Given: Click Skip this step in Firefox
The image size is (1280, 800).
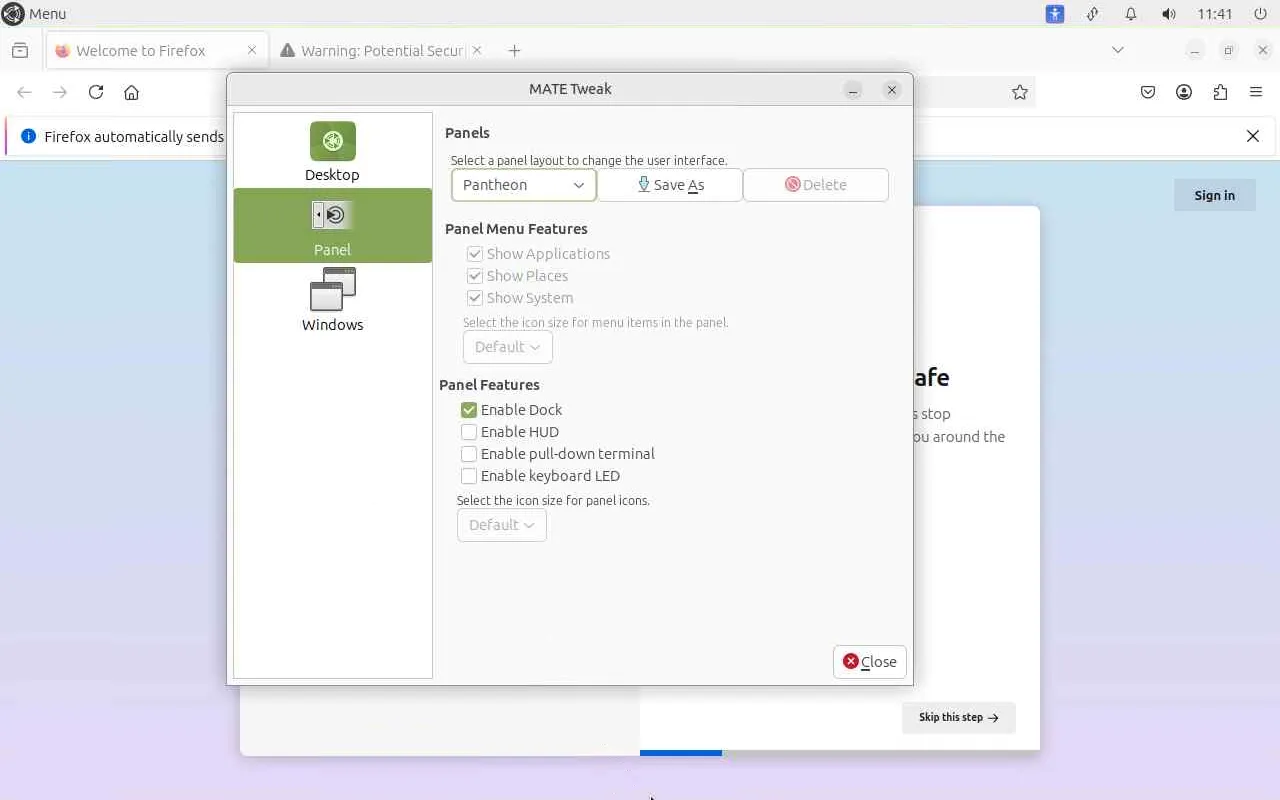Looking at the screenshot, I should (959, 717).
